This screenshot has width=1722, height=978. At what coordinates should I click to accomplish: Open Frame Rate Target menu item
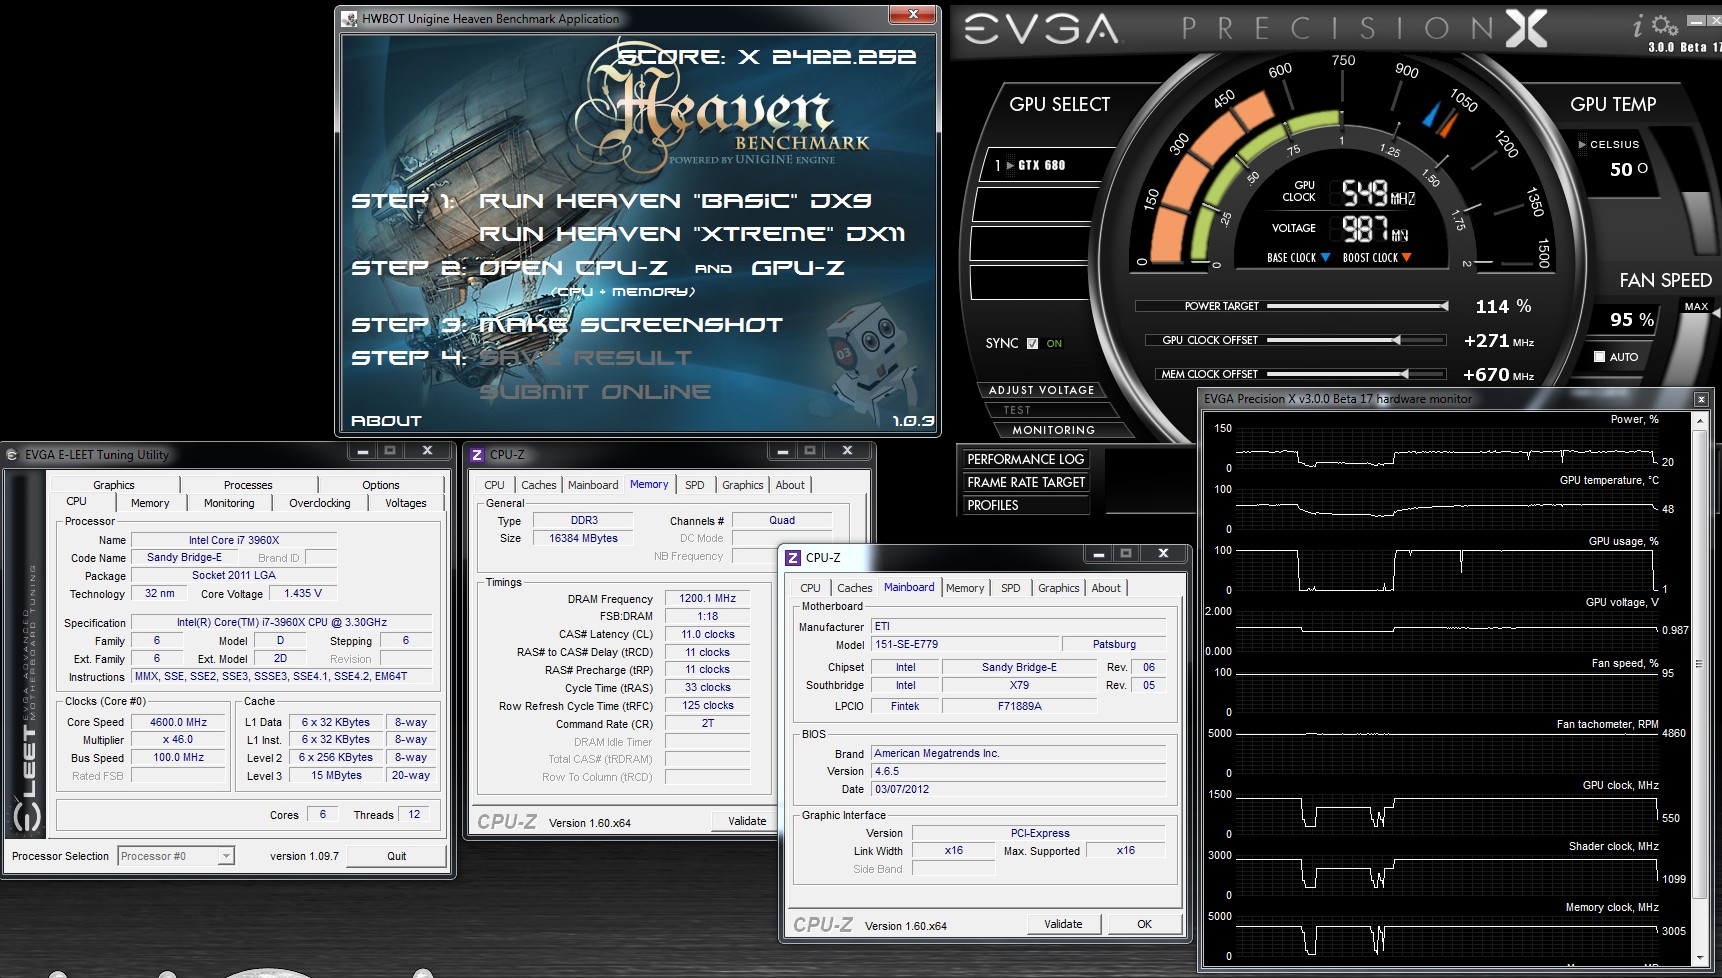coord(1025,482)
